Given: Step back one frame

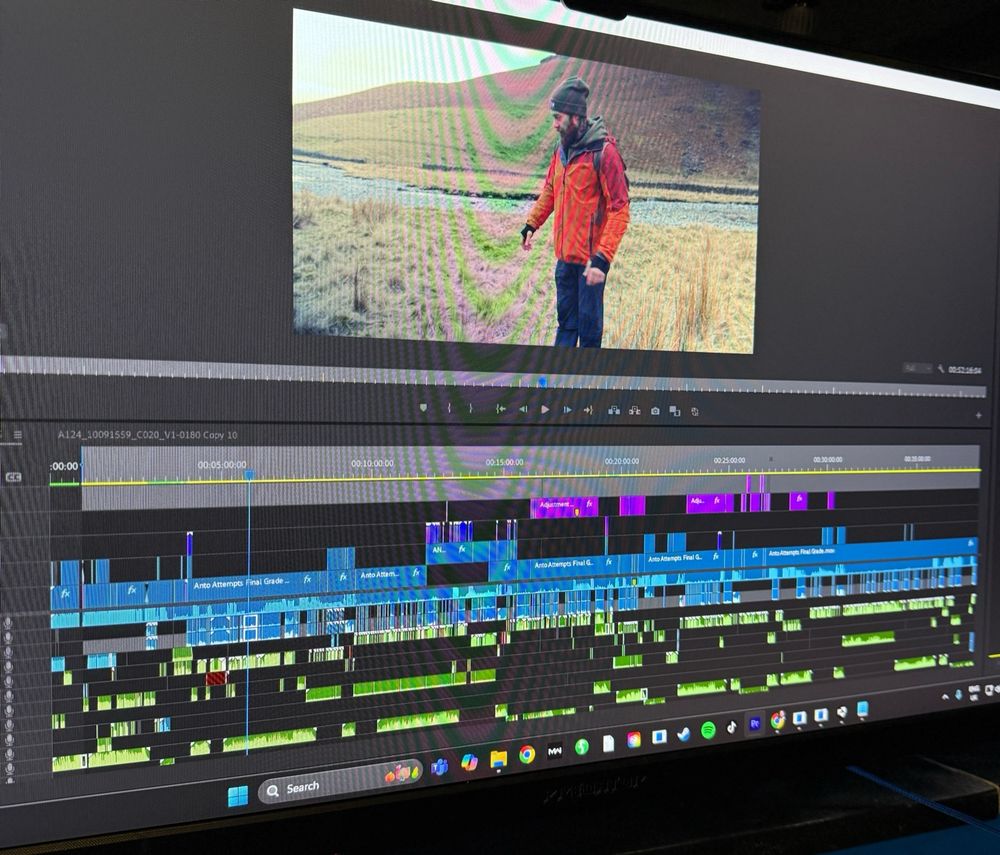Looking at the screenshot, I should tap(523, 409).
